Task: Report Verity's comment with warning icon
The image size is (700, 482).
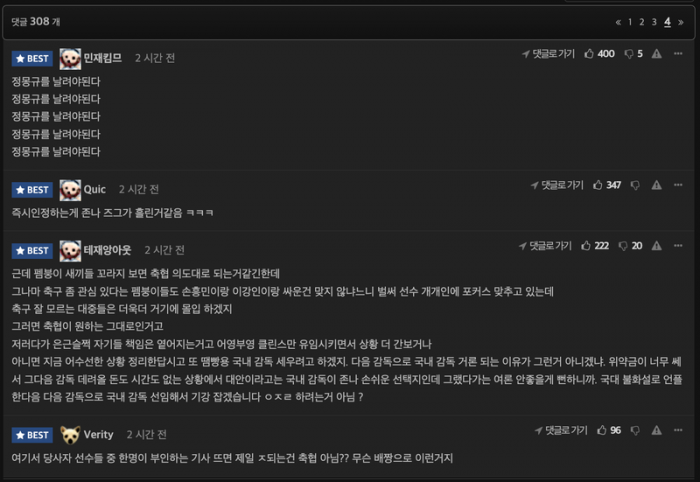Action: click(x=657, y=430)
